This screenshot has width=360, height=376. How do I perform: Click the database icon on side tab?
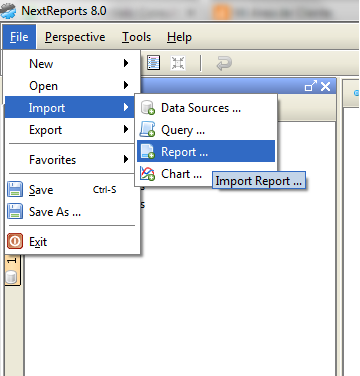[12, 277]
